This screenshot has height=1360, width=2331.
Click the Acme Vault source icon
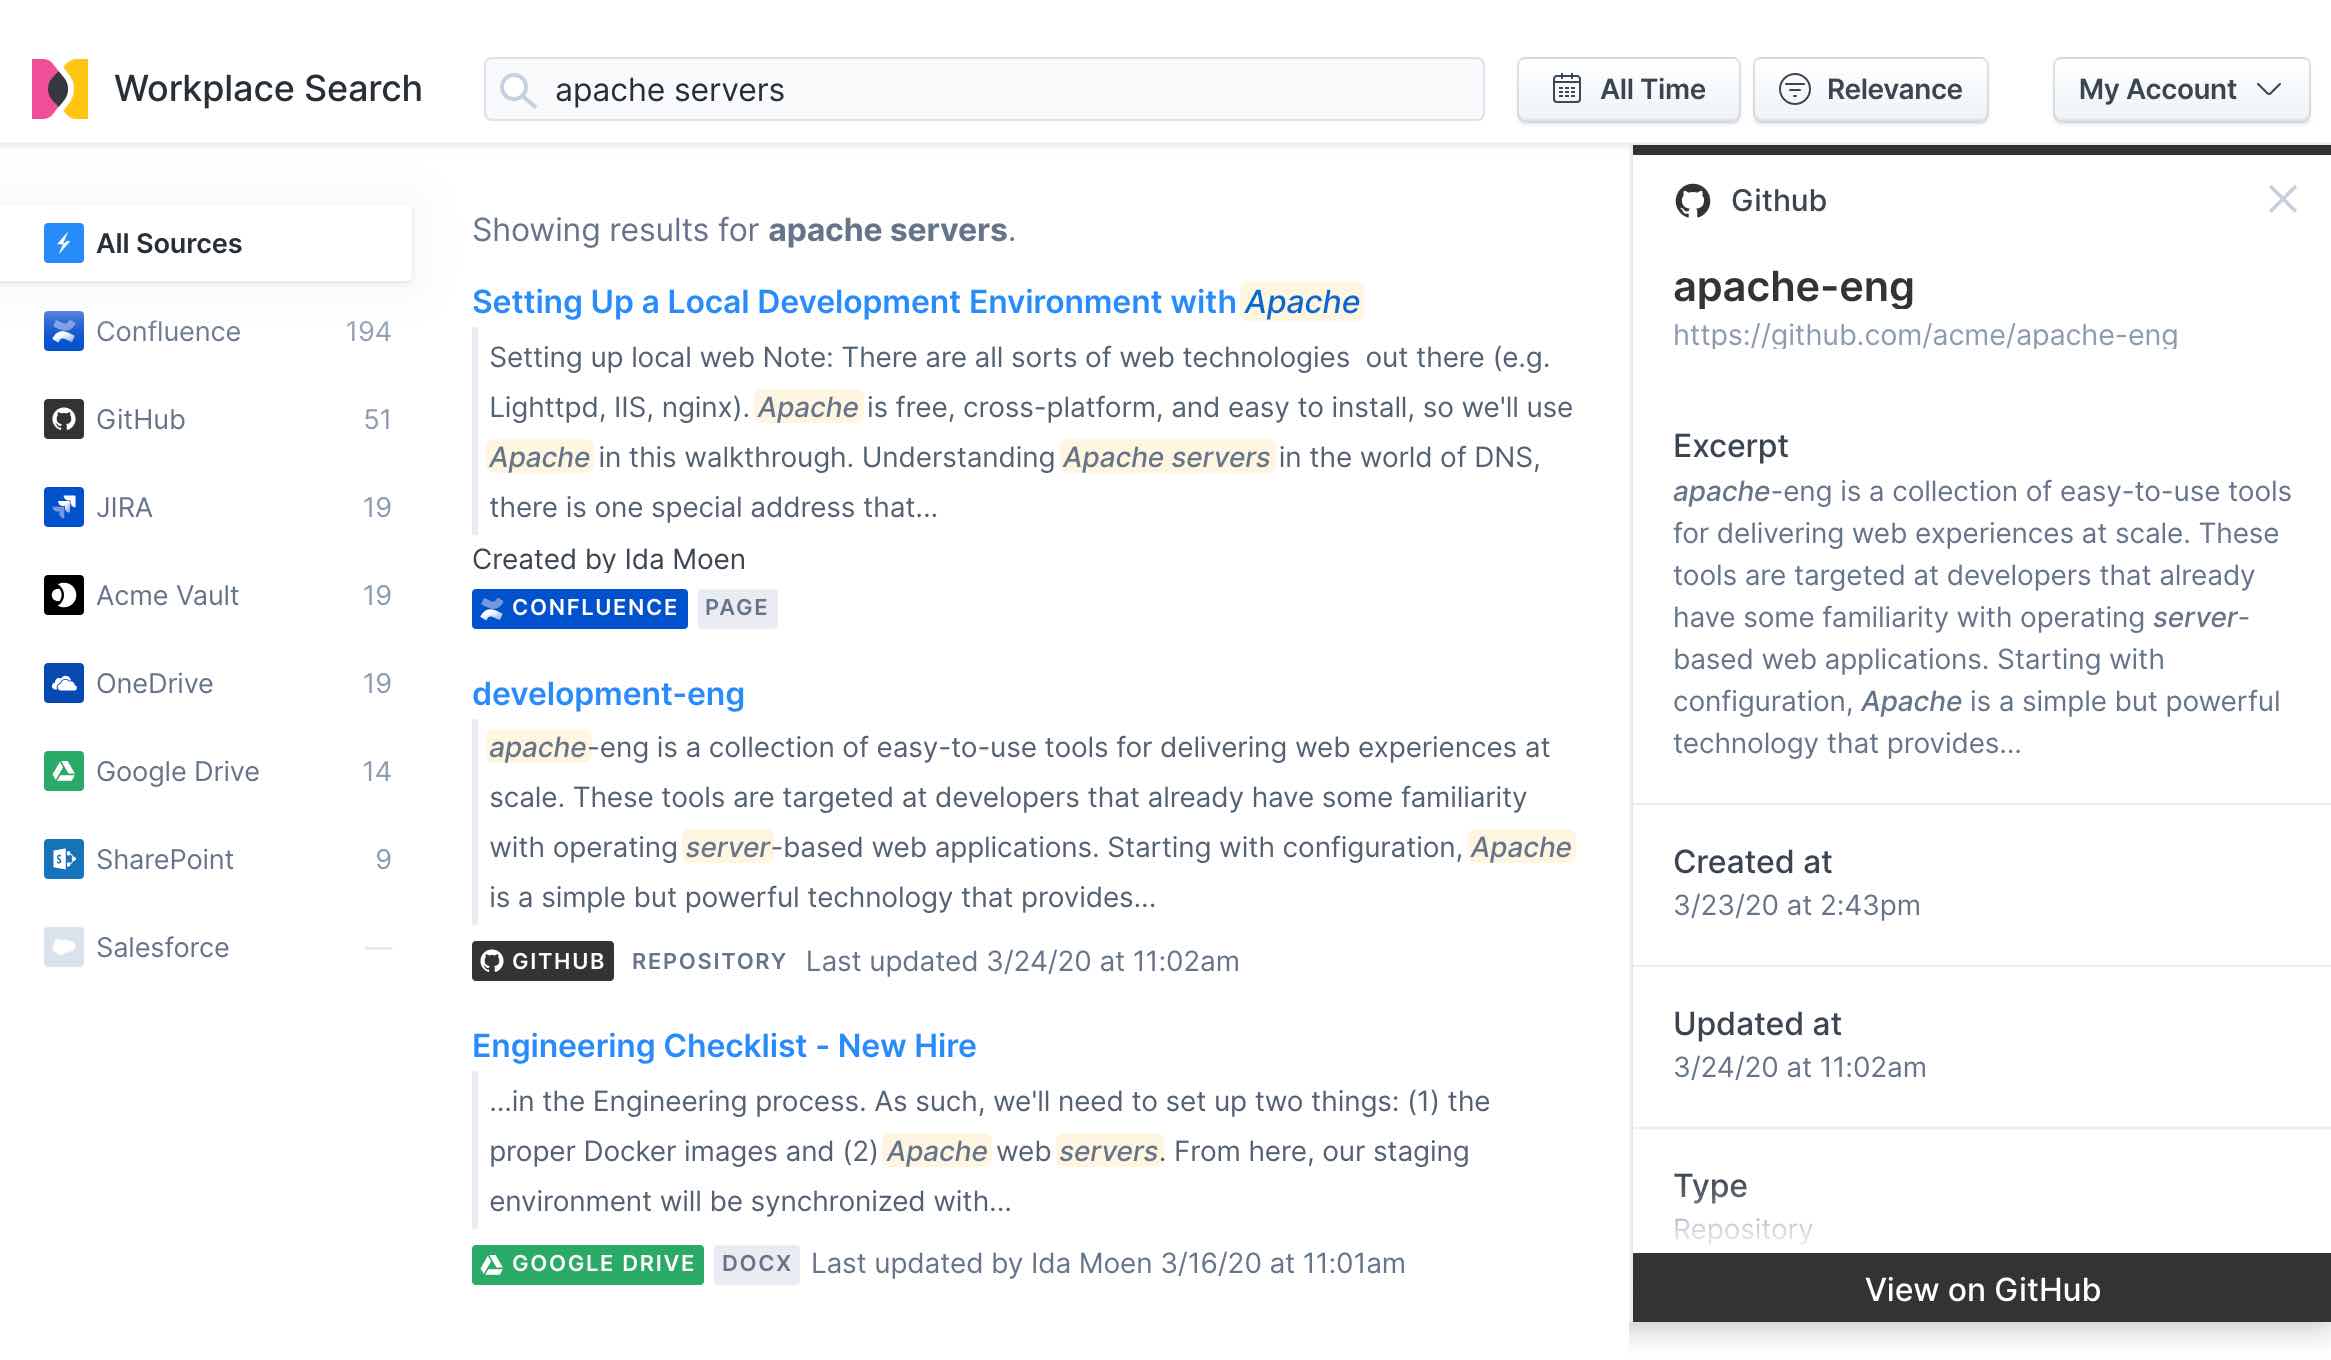[63, 595]
